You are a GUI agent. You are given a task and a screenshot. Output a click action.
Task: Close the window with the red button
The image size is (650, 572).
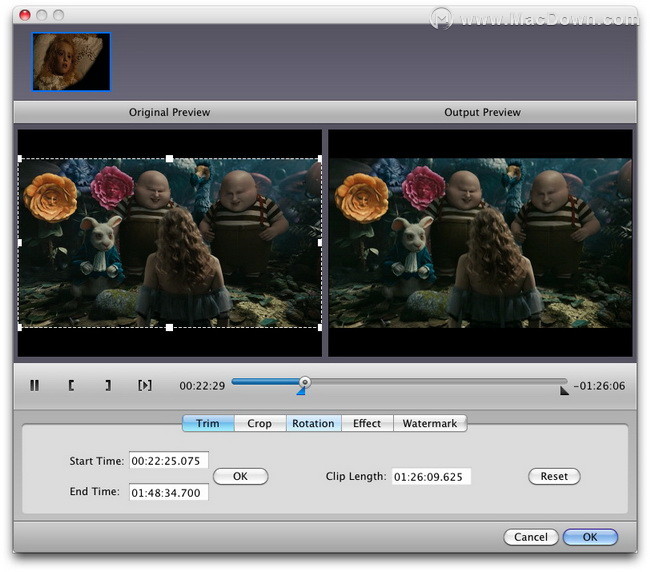coord(25,15)
